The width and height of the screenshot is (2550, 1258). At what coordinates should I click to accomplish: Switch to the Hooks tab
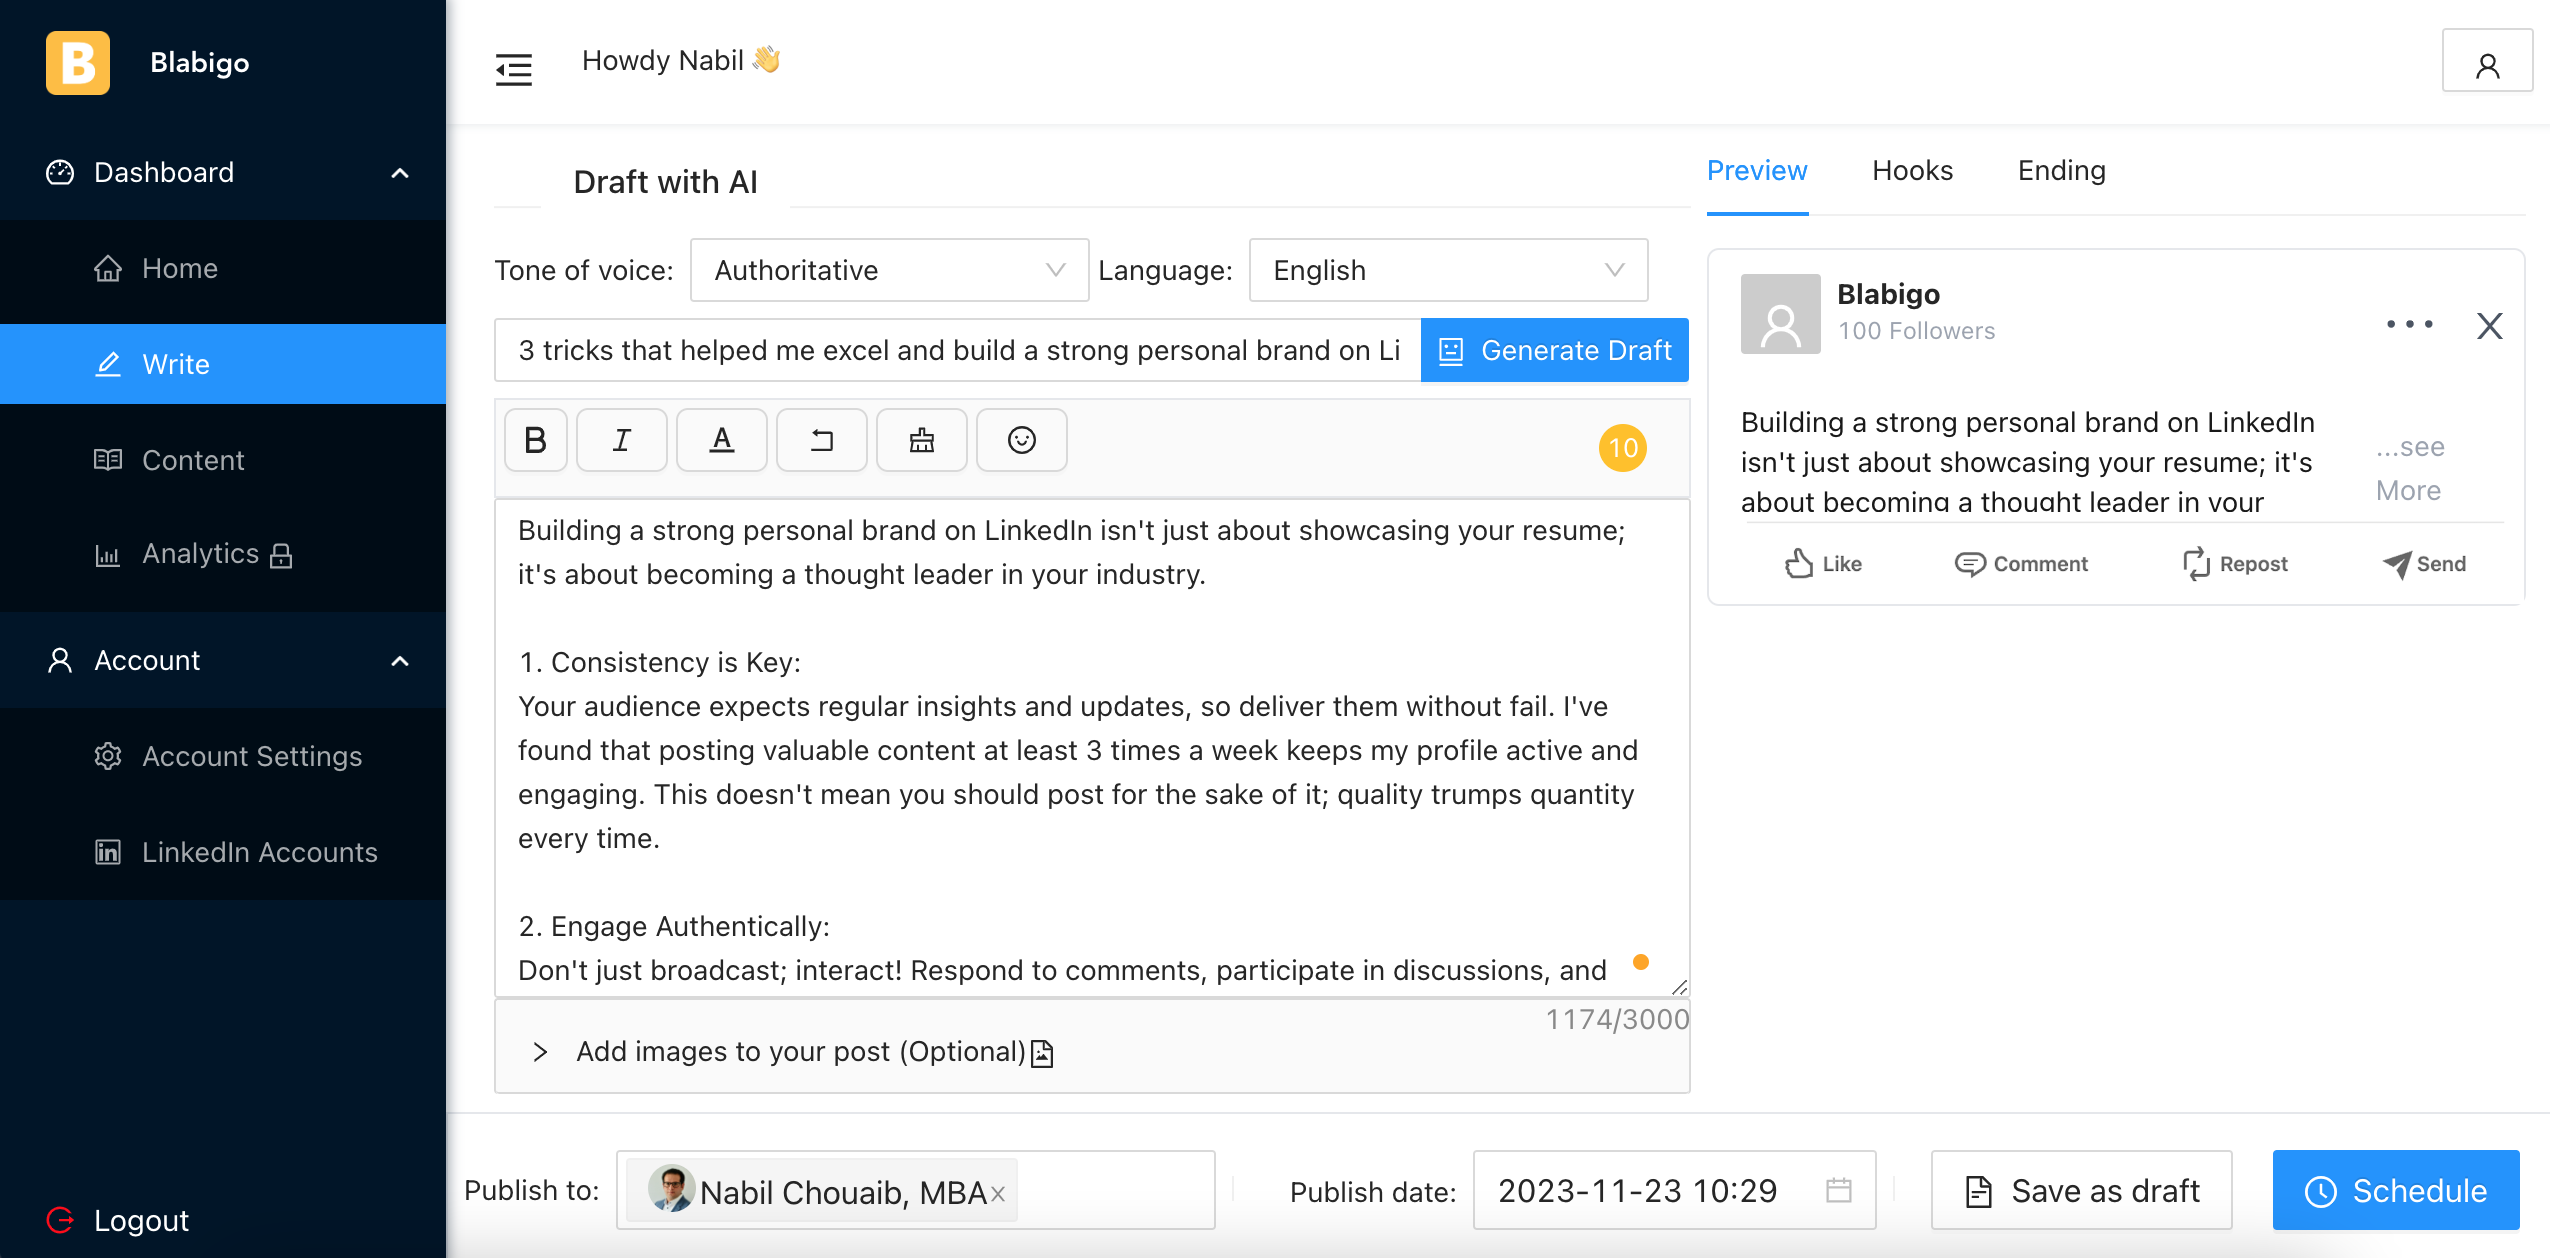pos(1911,170)
